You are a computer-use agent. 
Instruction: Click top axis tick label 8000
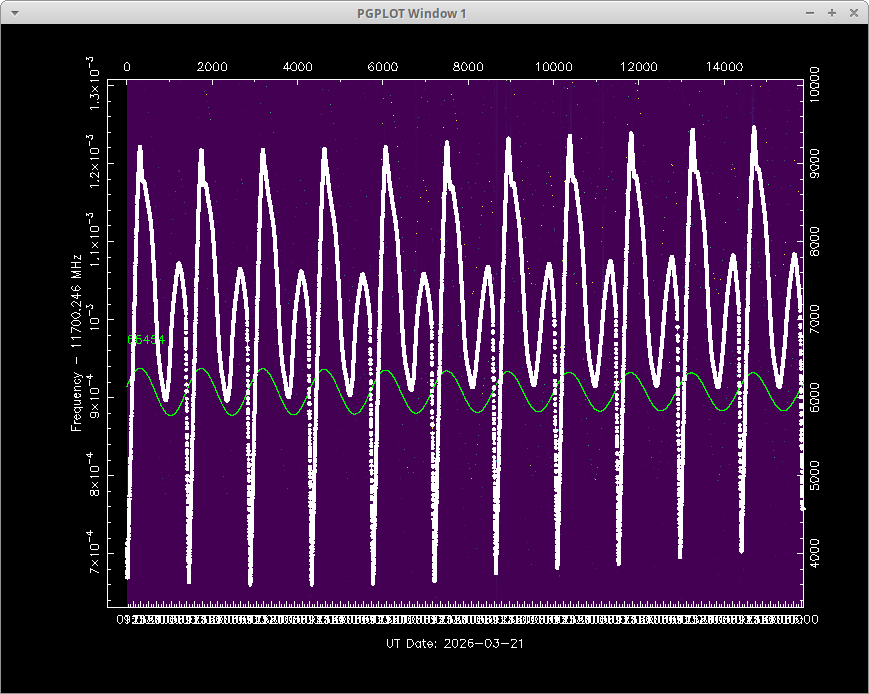tap(468, 67)
